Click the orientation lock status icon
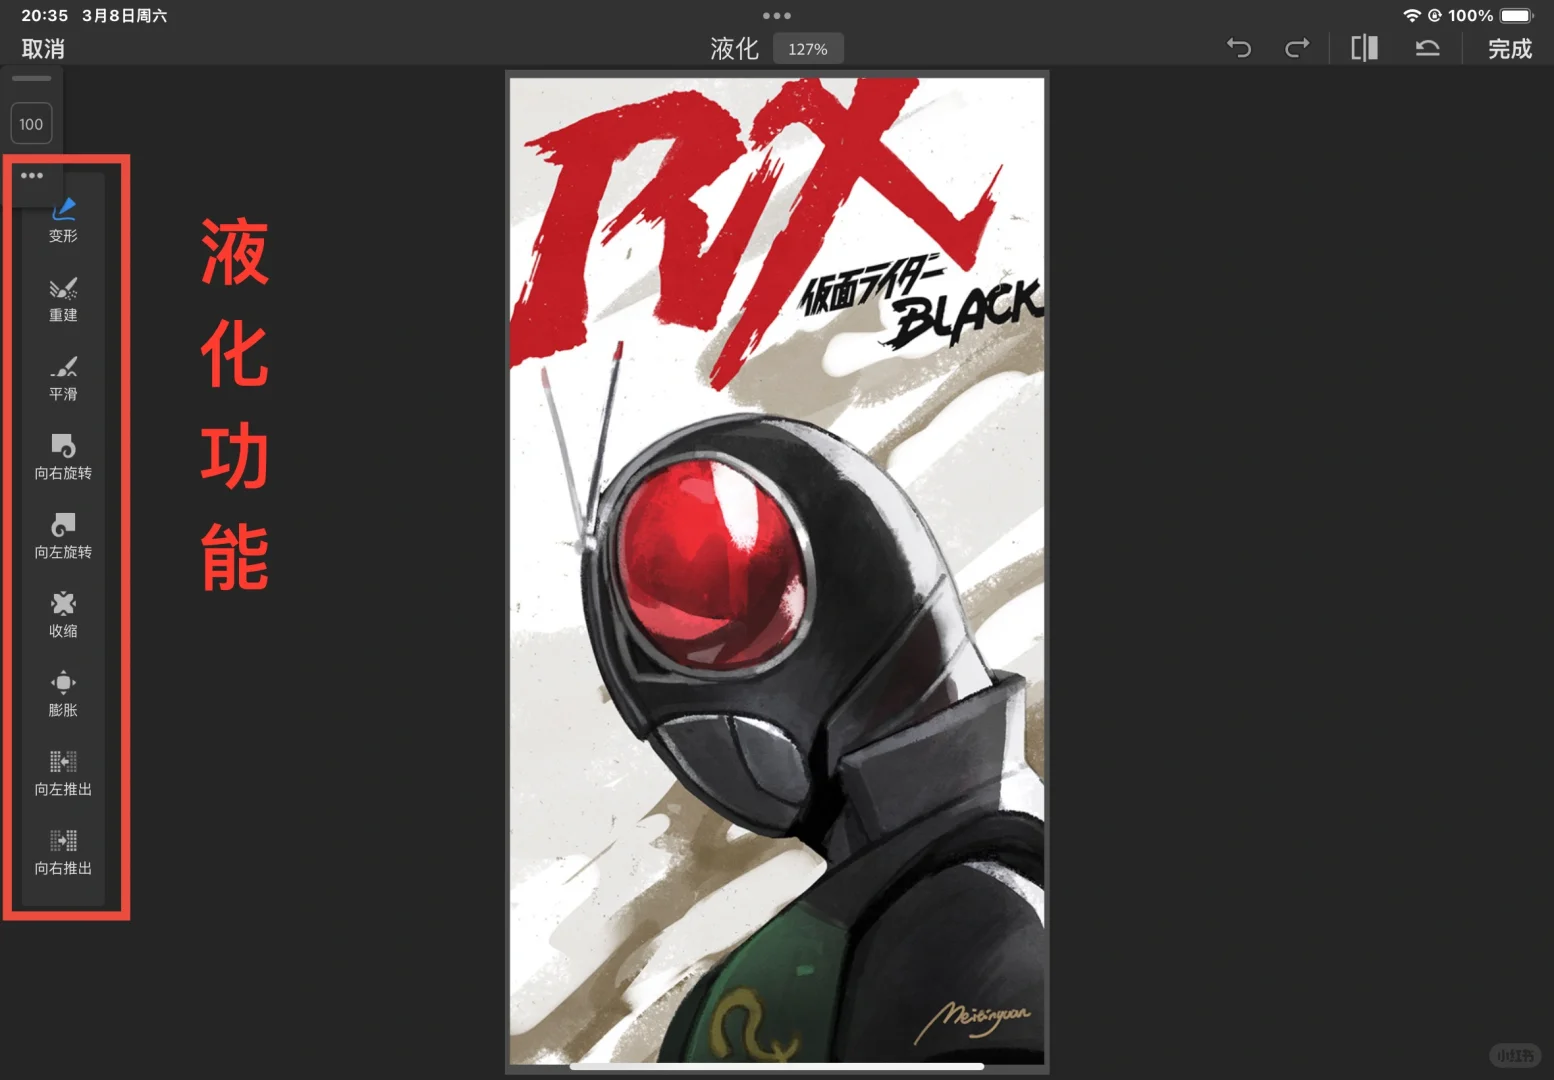This screenshot has width=1554, height=1080. [x=1435, y=15]
